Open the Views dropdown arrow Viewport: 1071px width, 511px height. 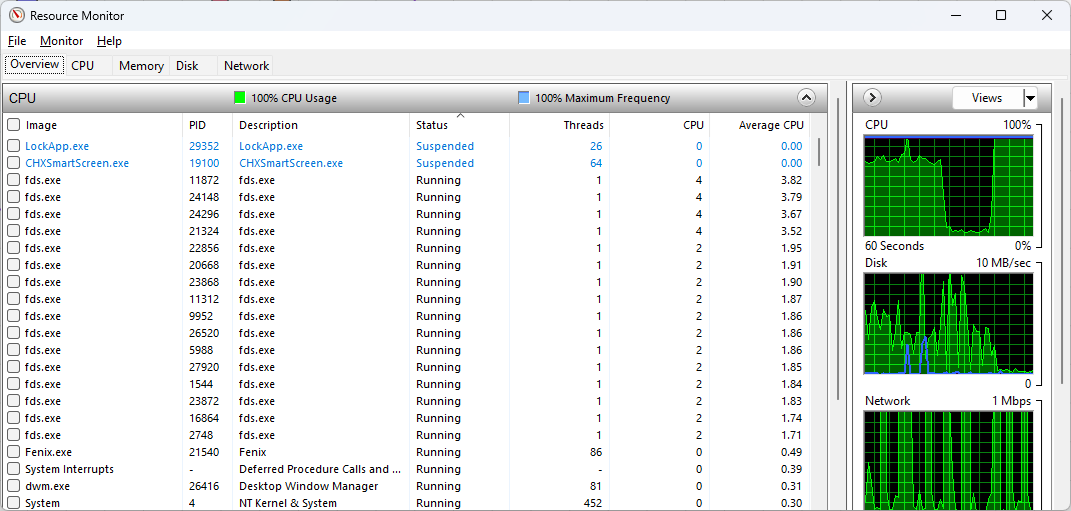(1030, 98)
